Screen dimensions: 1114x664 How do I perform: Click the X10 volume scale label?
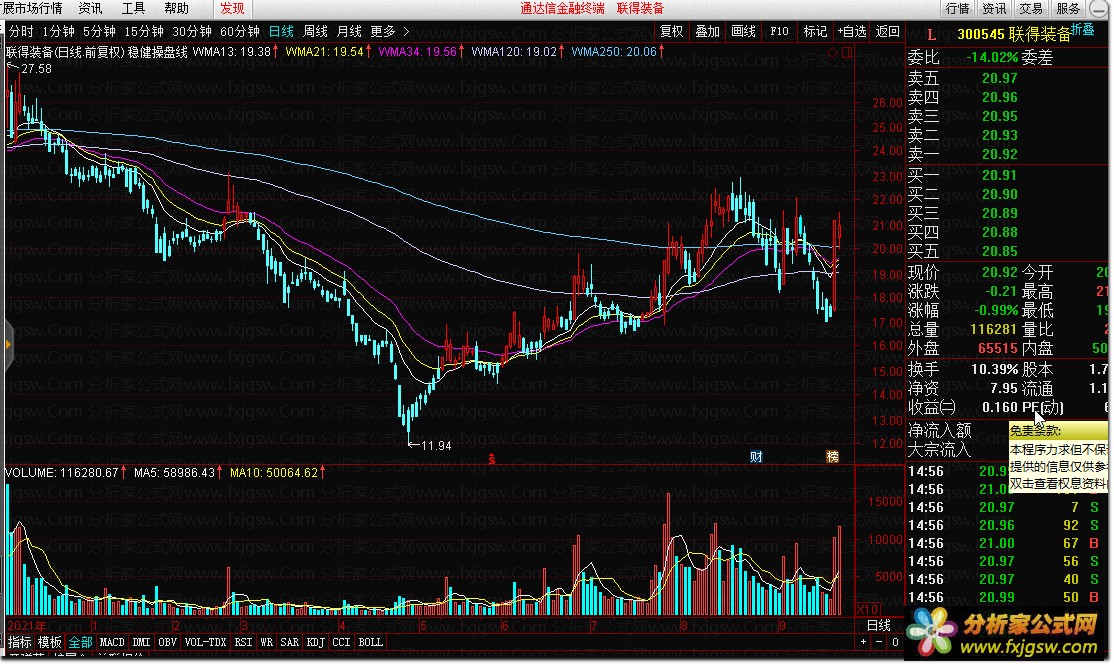(x=867, y=609)
